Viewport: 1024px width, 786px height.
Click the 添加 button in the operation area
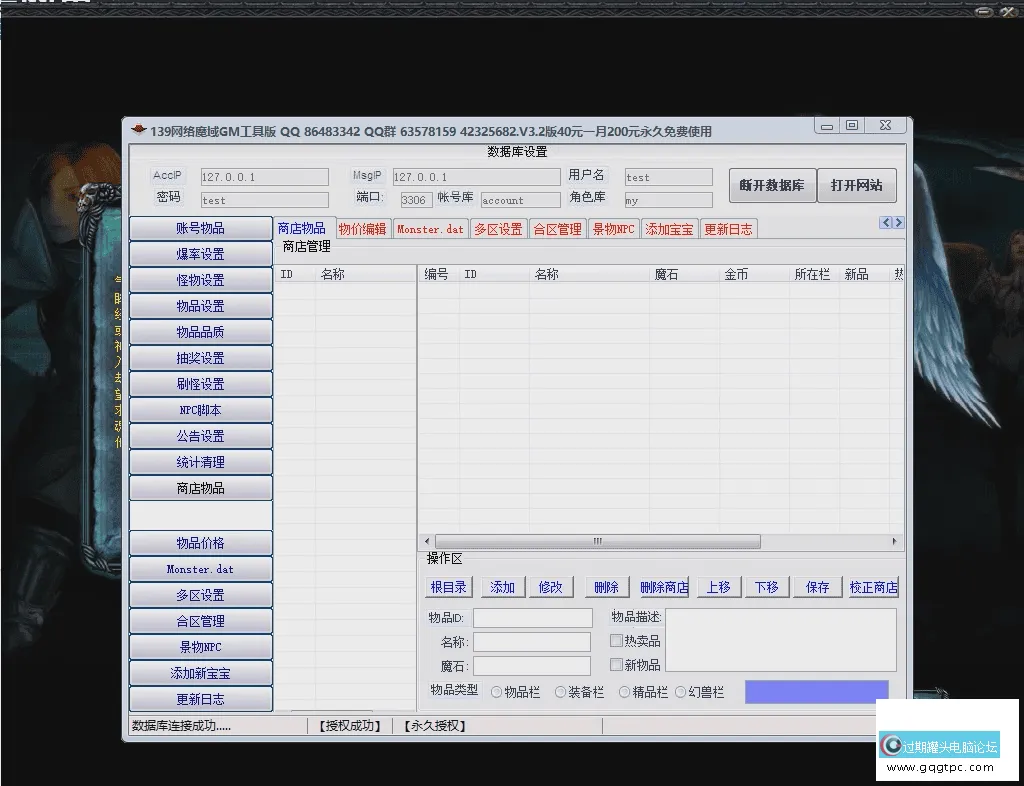[x=502, y=587]
